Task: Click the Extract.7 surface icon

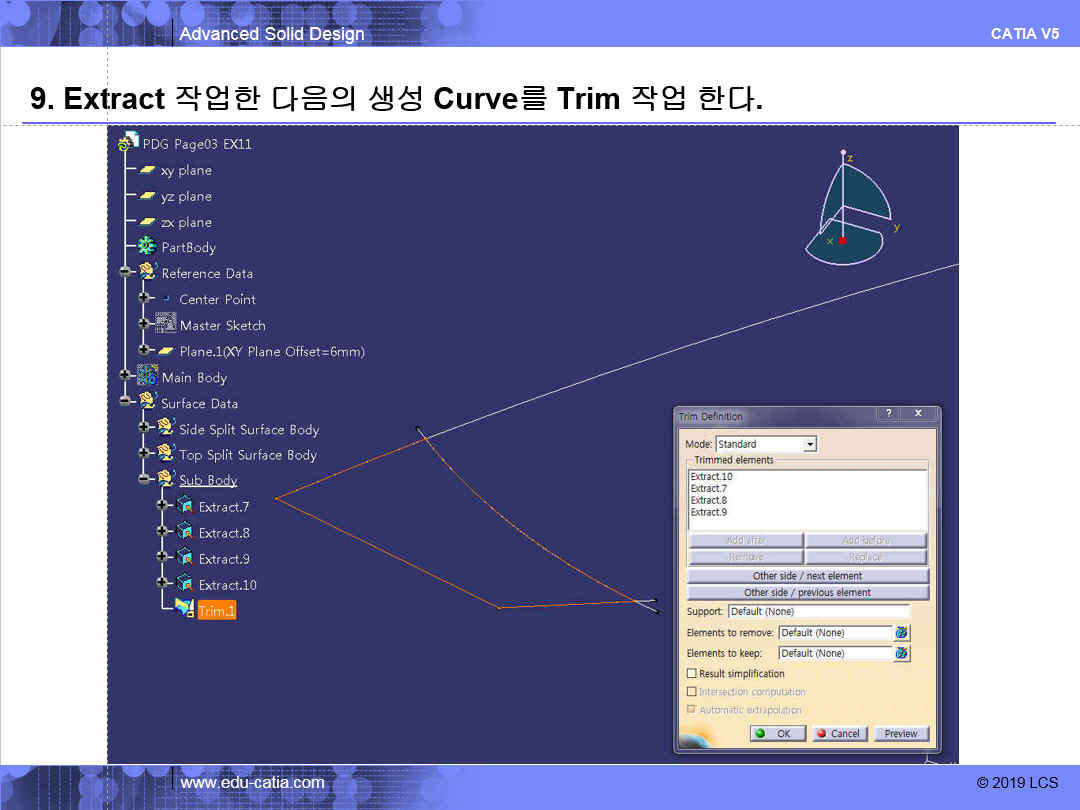Action: [x=185, y=507]
